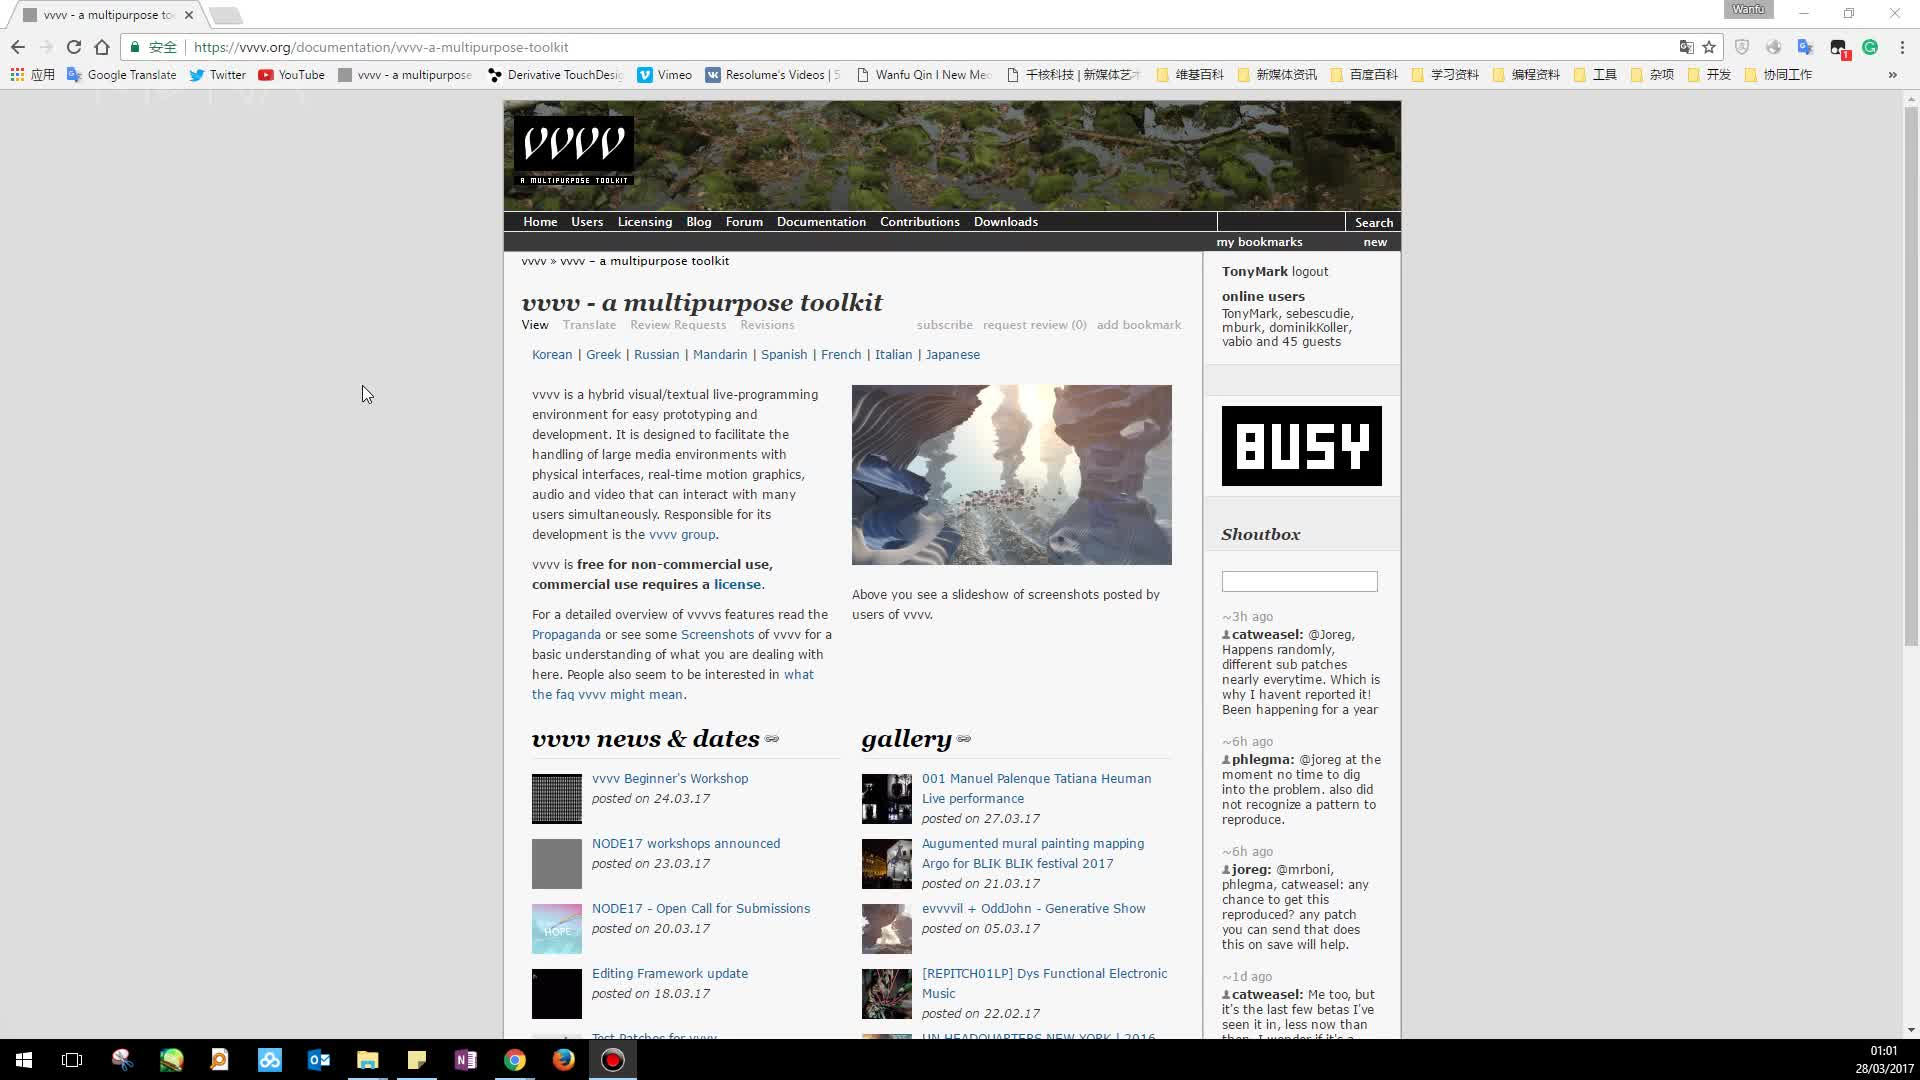The height and width of the screenshot is (1080, 1920).
Task: Switch to the Revisions tab
Action: (x=767, y=325)
